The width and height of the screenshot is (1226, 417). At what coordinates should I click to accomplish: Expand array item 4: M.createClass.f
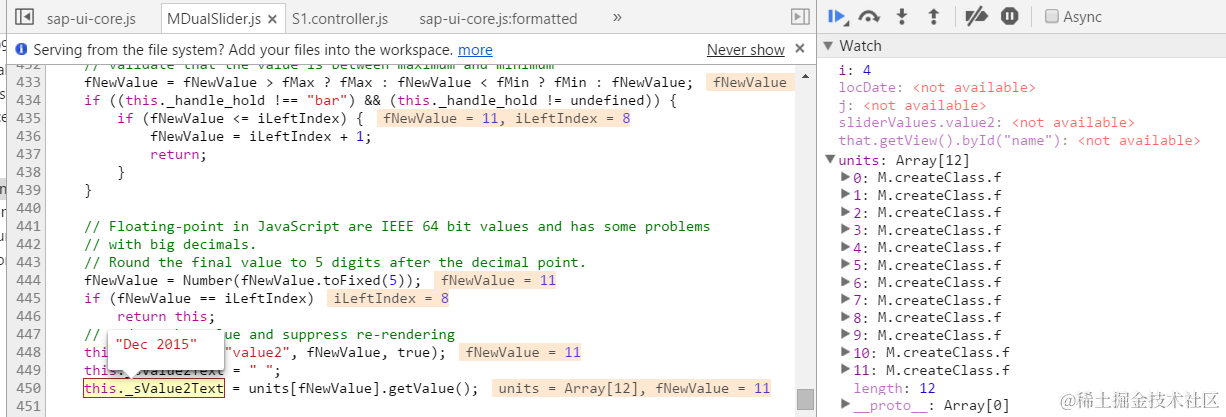[846, 247]
